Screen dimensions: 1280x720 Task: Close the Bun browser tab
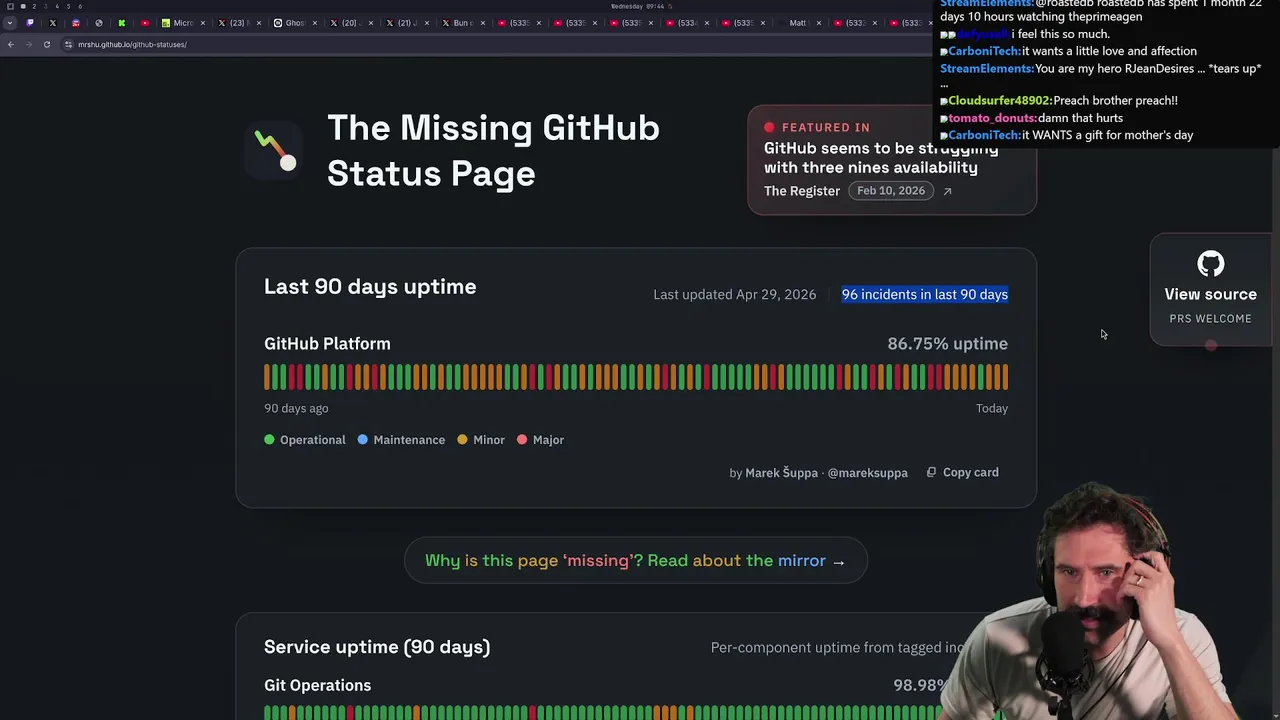point(483,23)
